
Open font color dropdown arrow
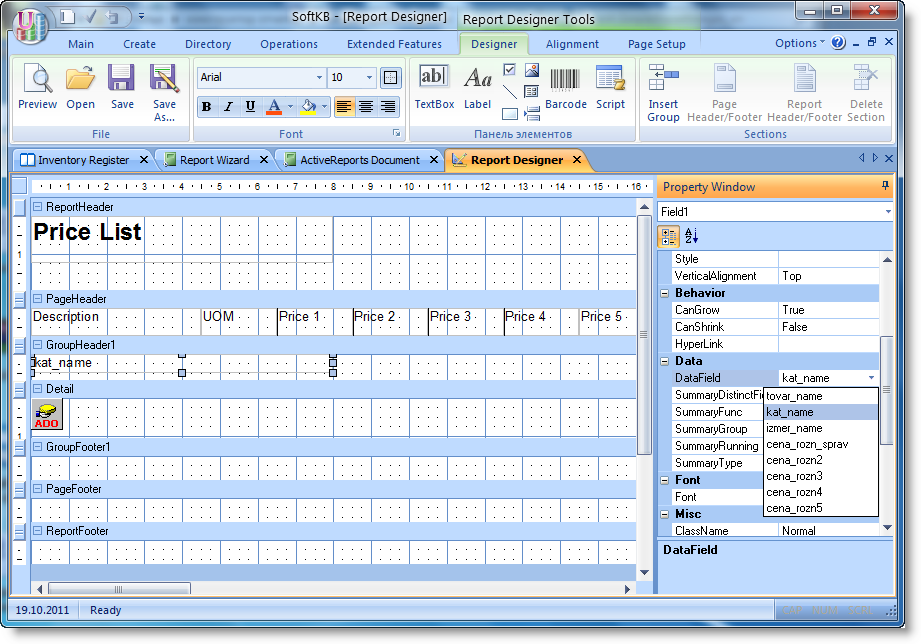pyautogui.click(x=291, y=107)
